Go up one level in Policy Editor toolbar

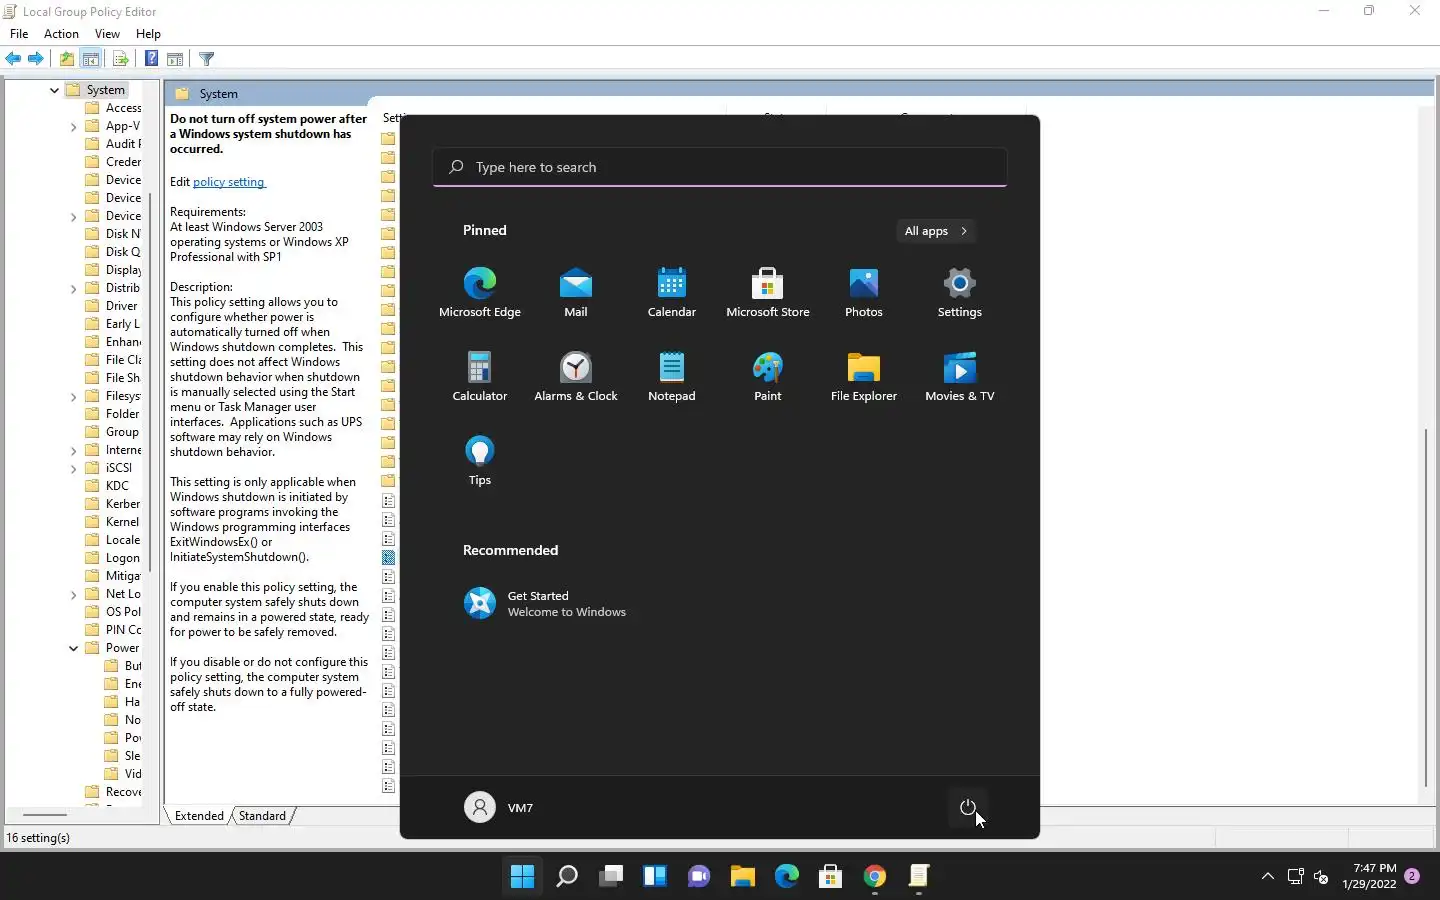[x=67, y=59]
